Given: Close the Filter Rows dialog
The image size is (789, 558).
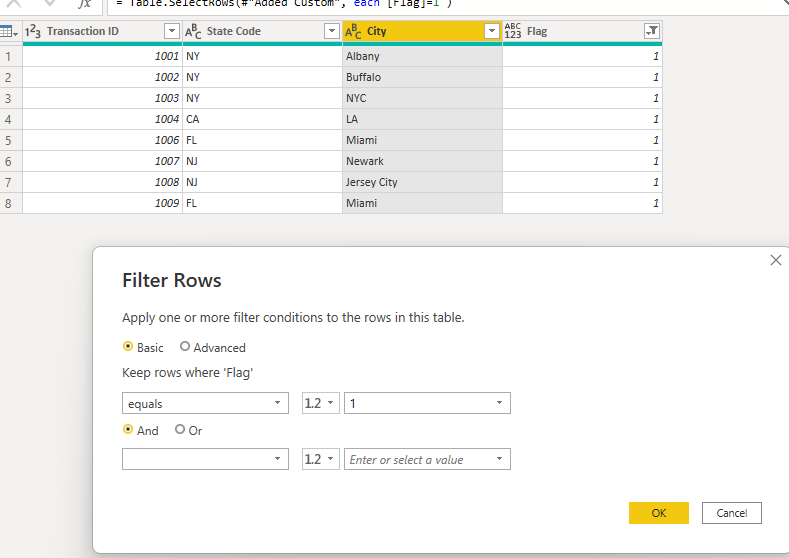Looking at the screenshot, I should (x=775, y=260).
